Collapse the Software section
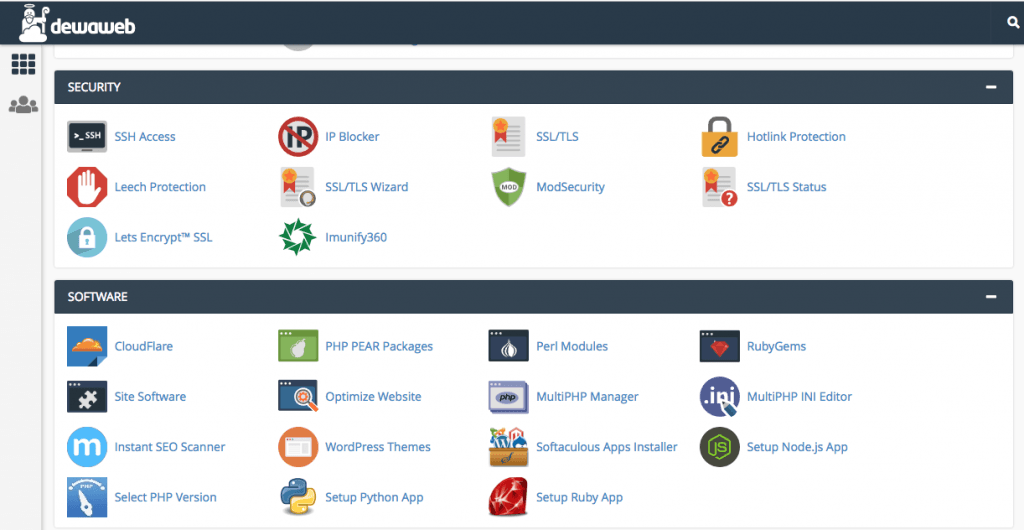 (991, 296)
